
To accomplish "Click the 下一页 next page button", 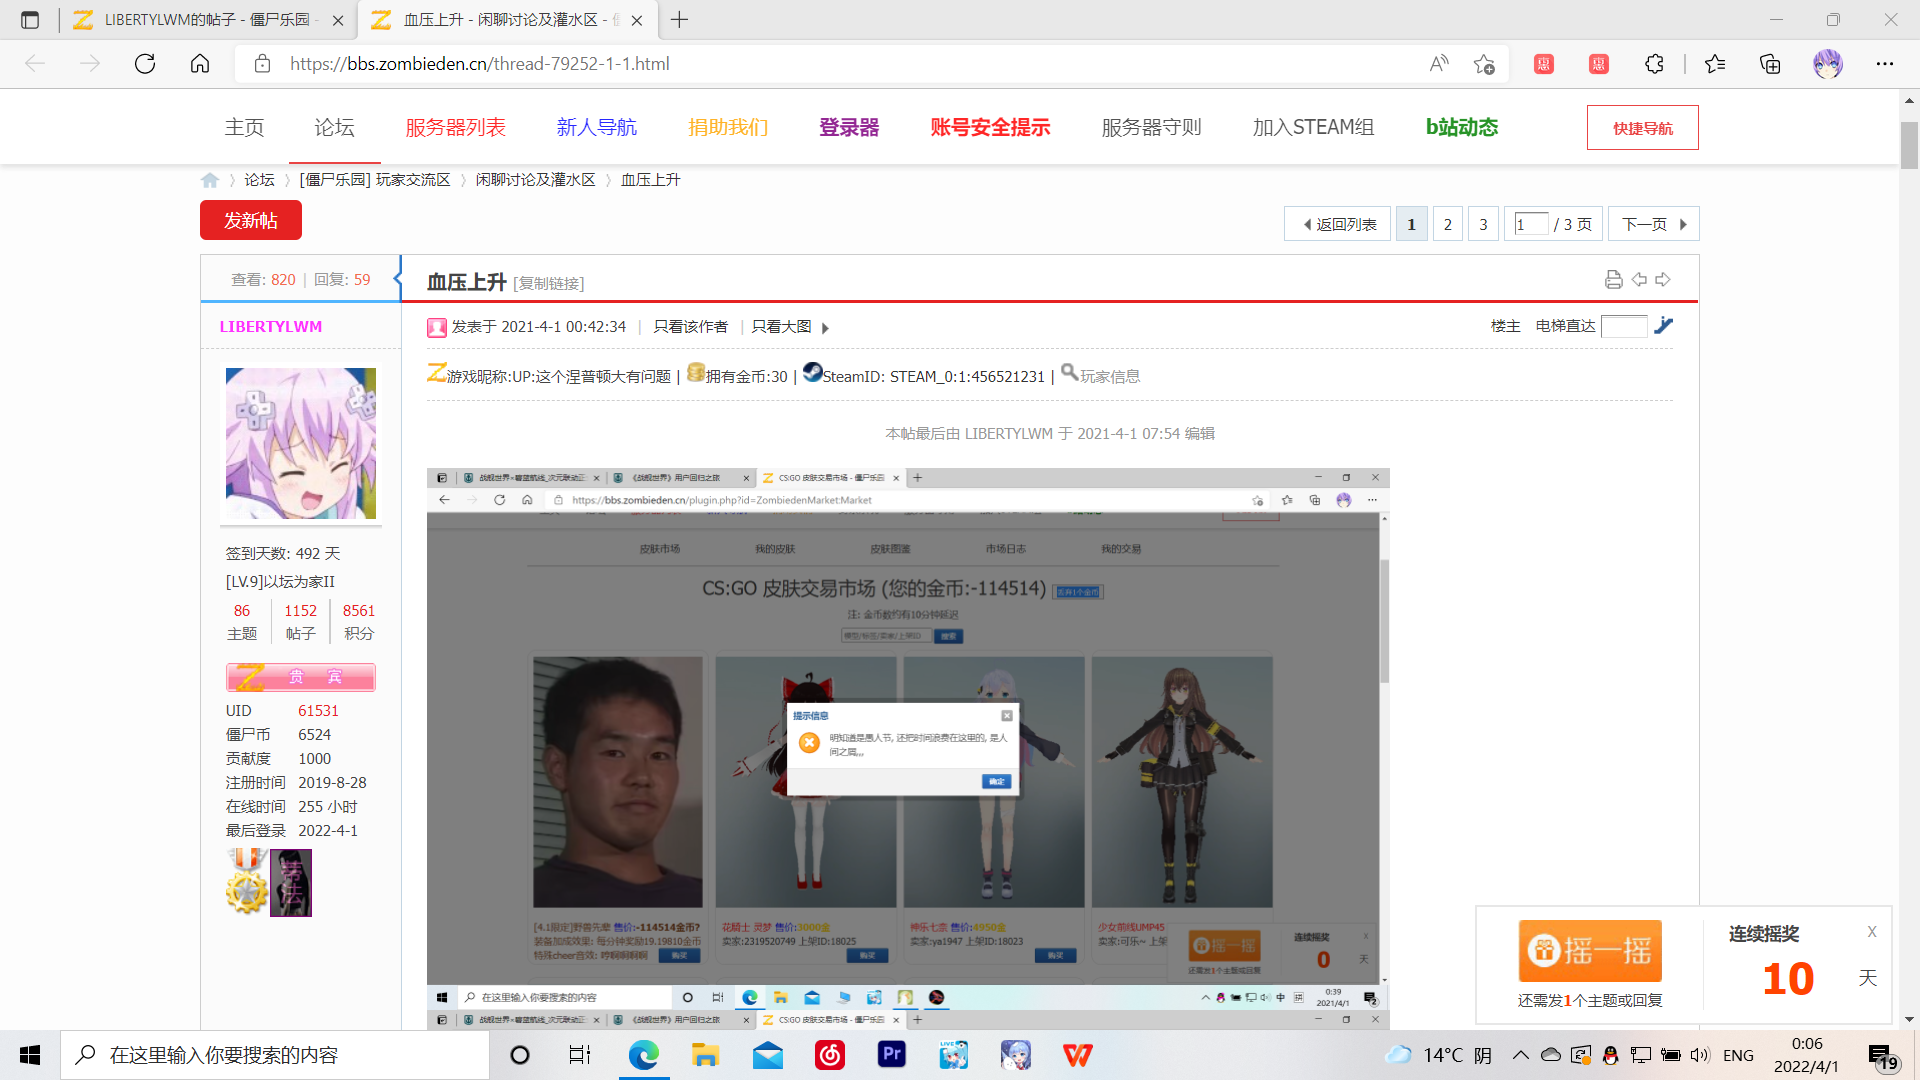I will [1654, 224].
